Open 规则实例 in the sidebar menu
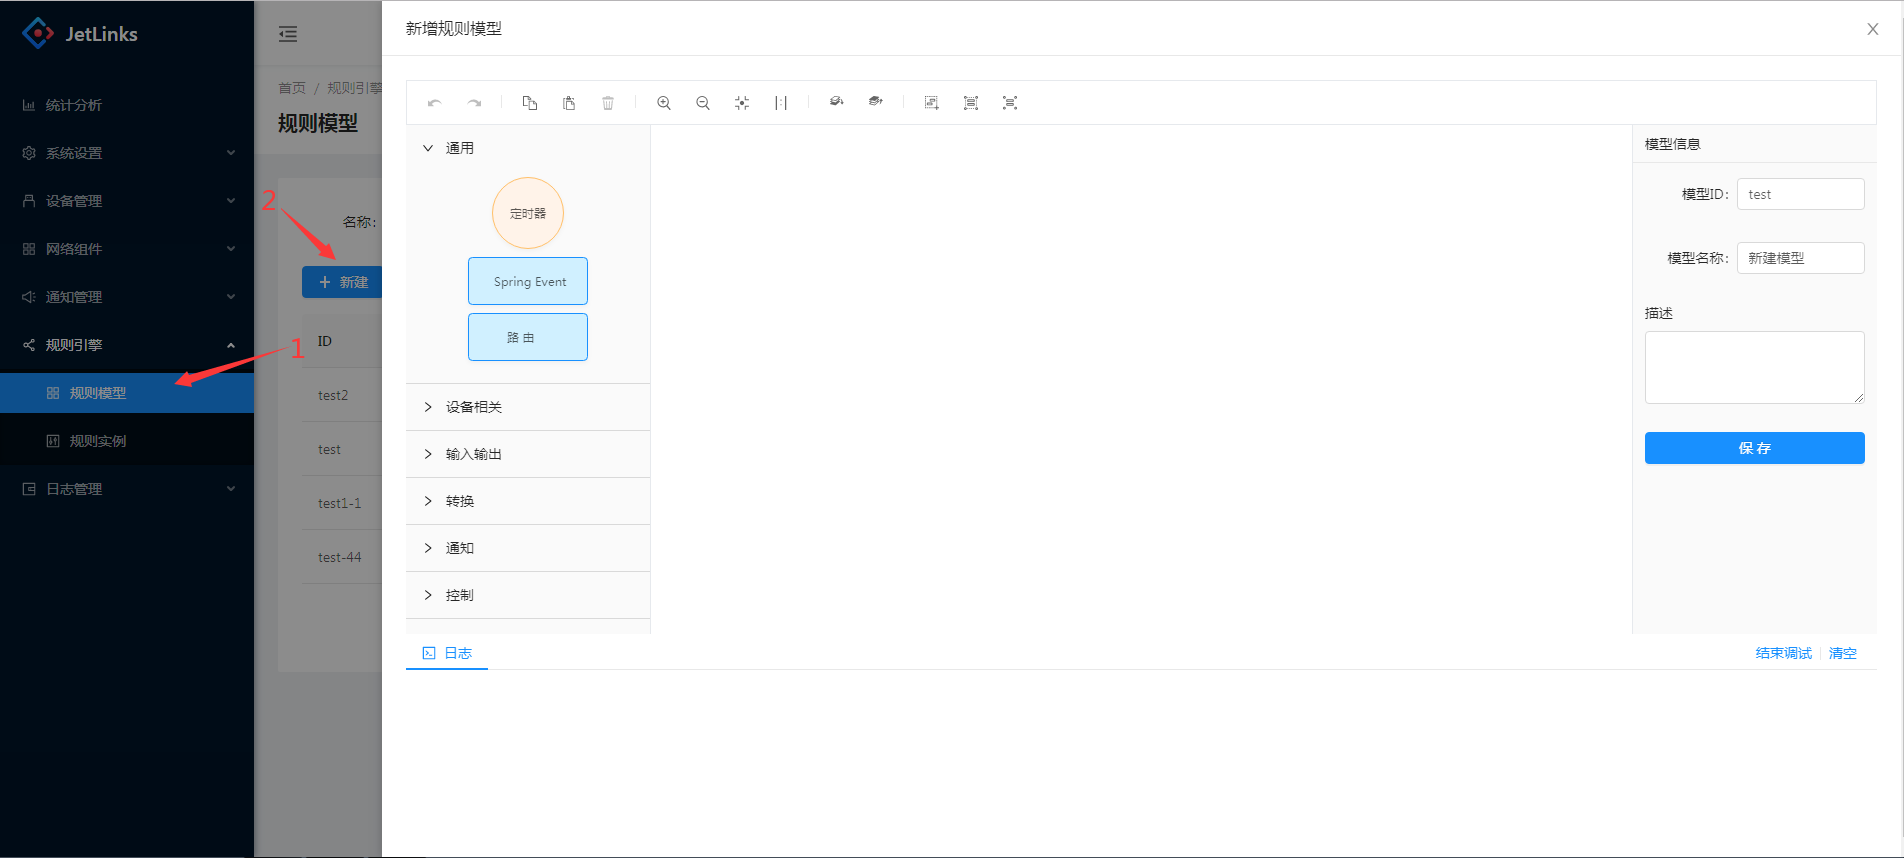 pyautogui.click(x=98, y=441)
